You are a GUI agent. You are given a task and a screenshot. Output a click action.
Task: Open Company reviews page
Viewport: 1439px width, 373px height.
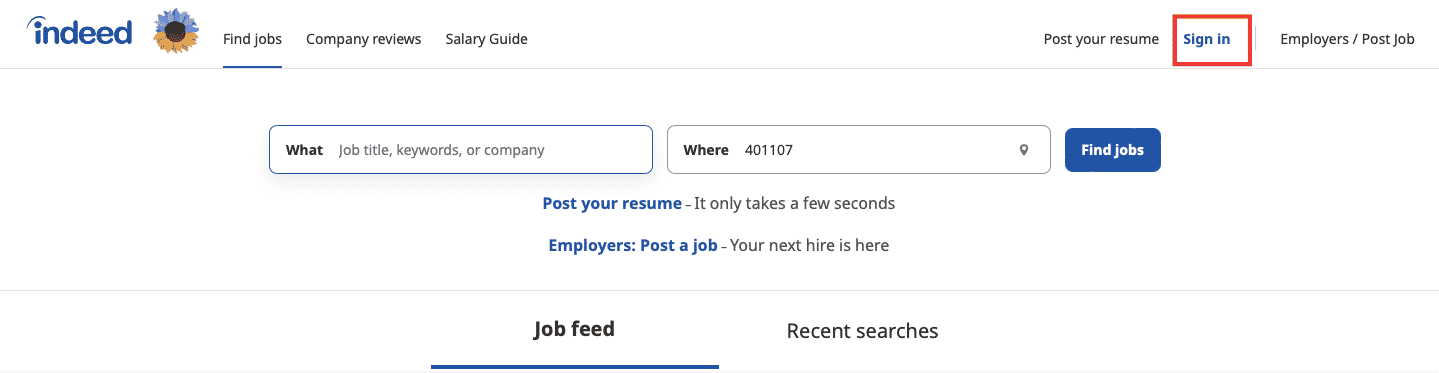click(364, 39)
